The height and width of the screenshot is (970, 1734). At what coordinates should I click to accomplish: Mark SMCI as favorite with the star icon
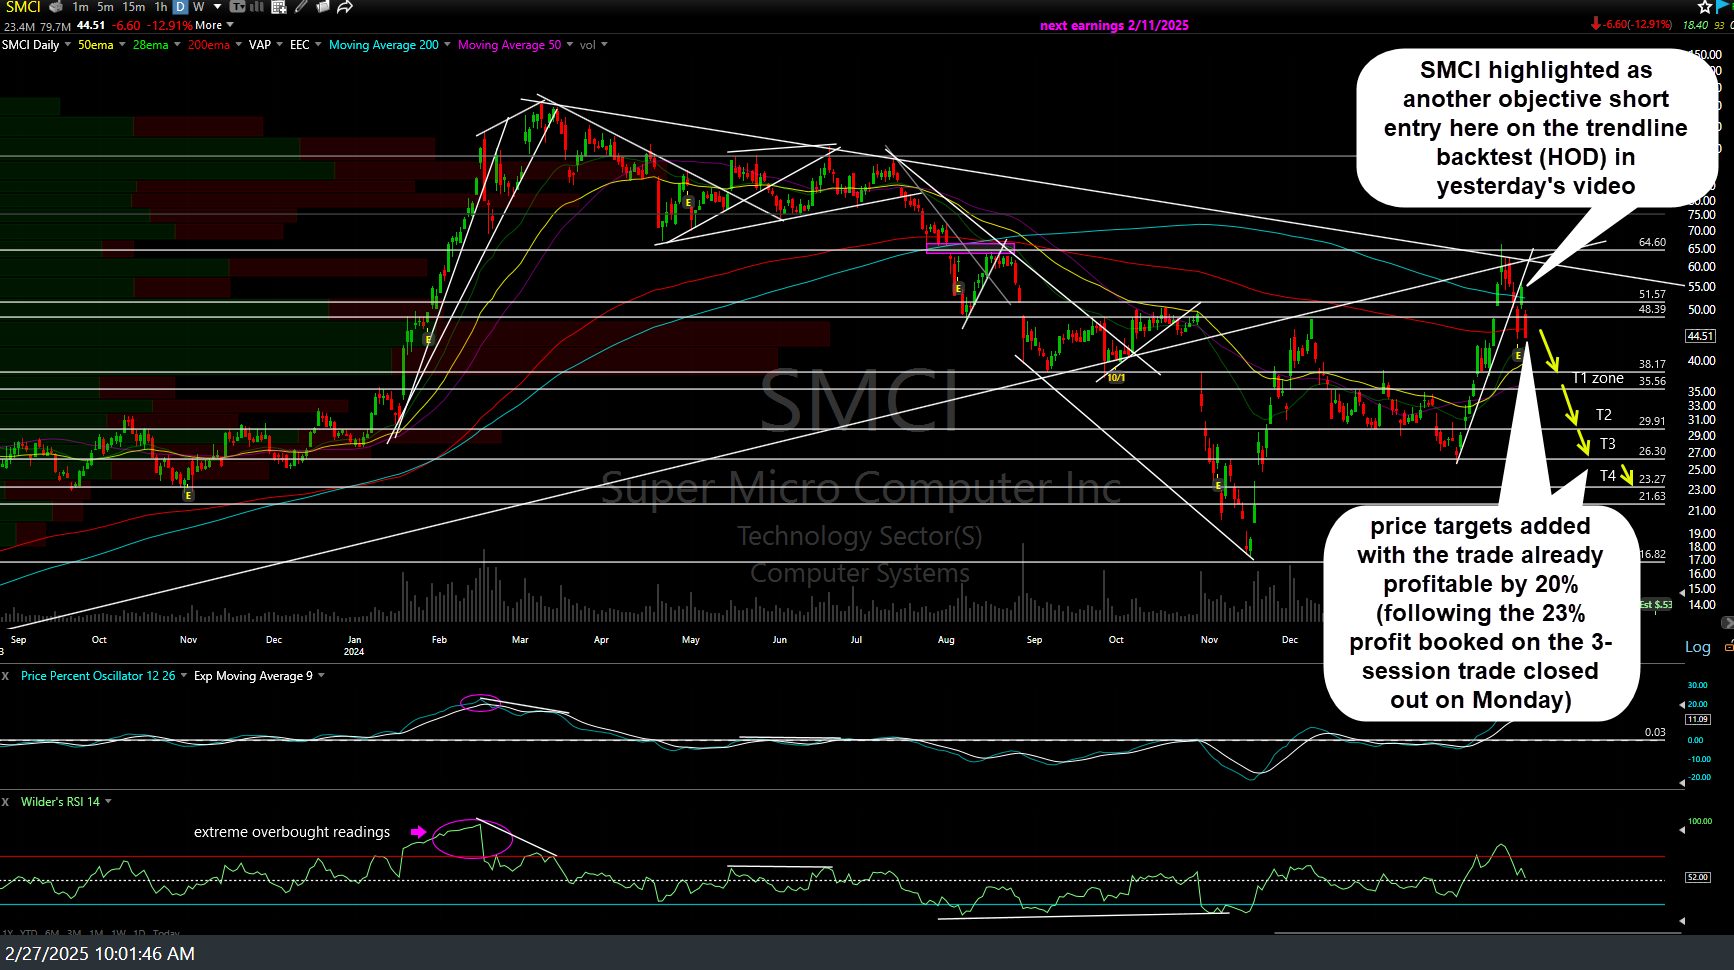(1703, 7)
